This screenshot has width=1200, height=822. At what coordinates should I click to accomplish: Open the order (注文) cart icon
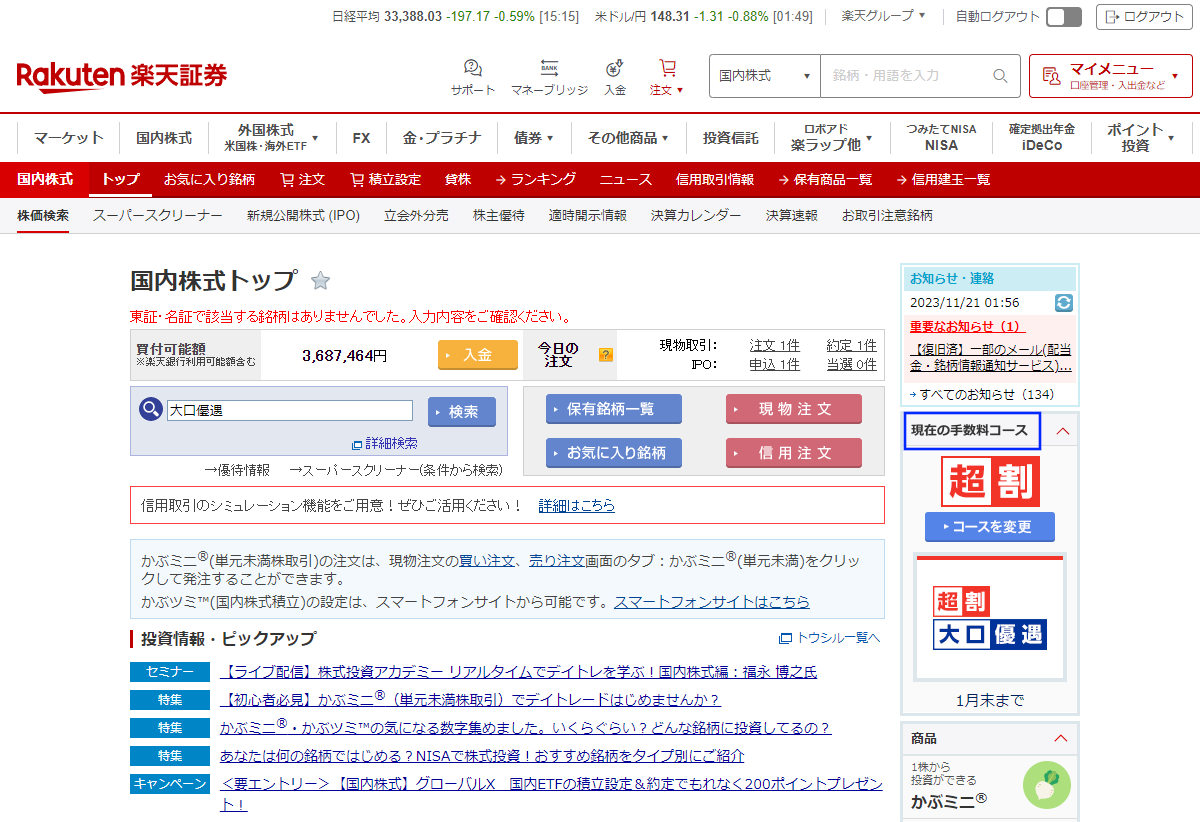[x=667, y=69]
